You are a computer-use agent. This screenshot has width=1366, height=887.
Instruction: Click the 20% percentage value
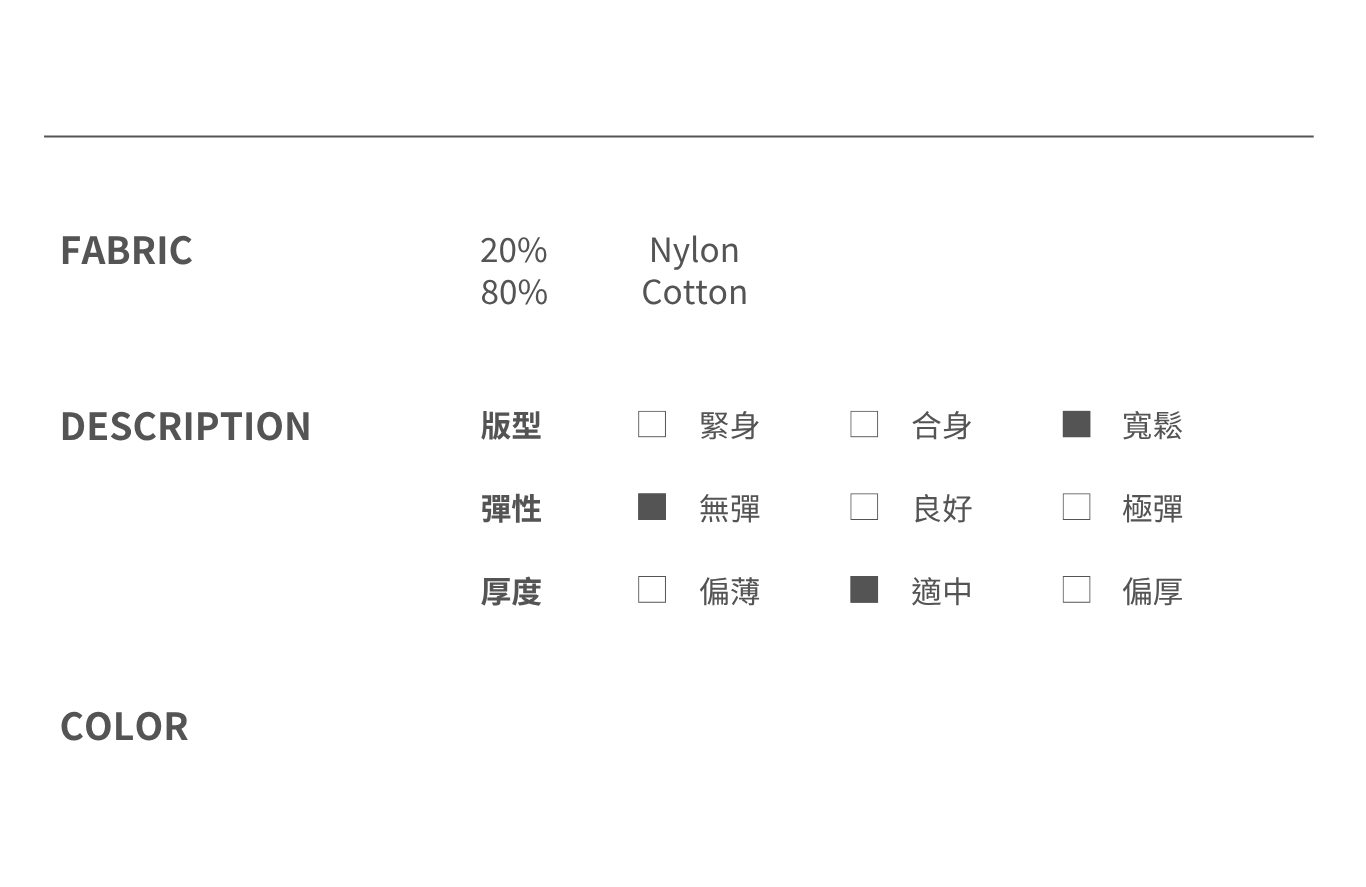click(513, 250)
